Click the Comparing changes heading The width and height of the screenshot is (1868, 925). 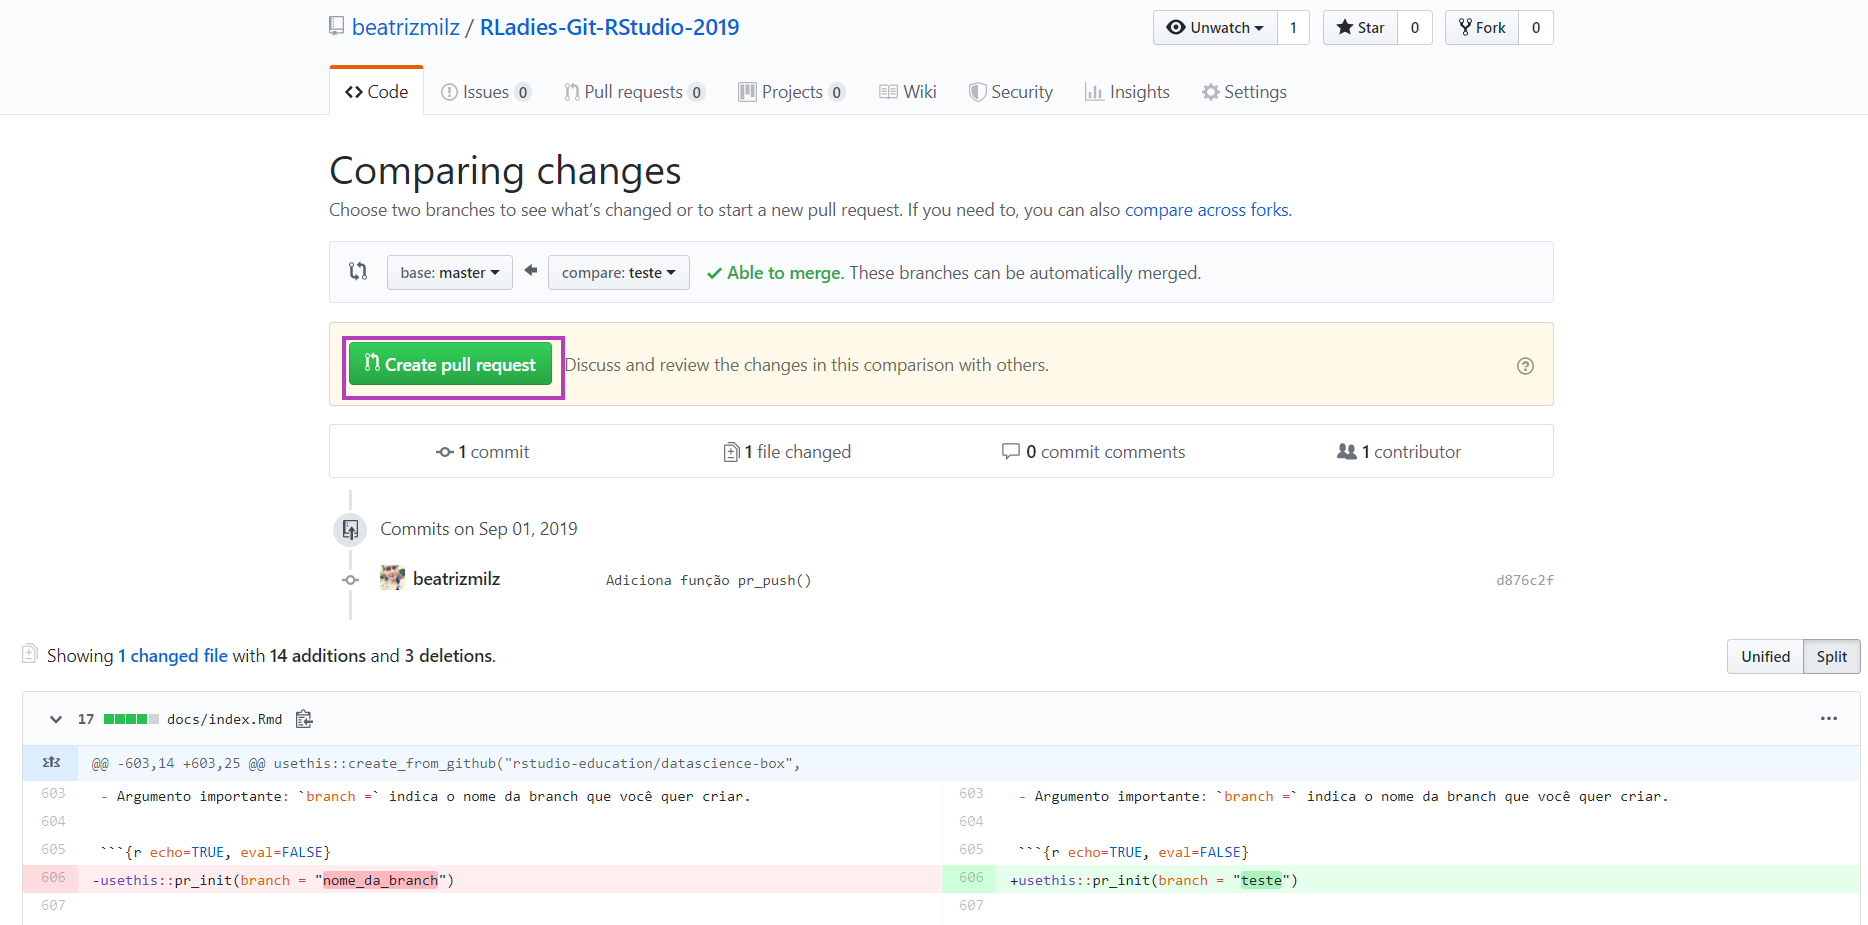tap(505, 171)
